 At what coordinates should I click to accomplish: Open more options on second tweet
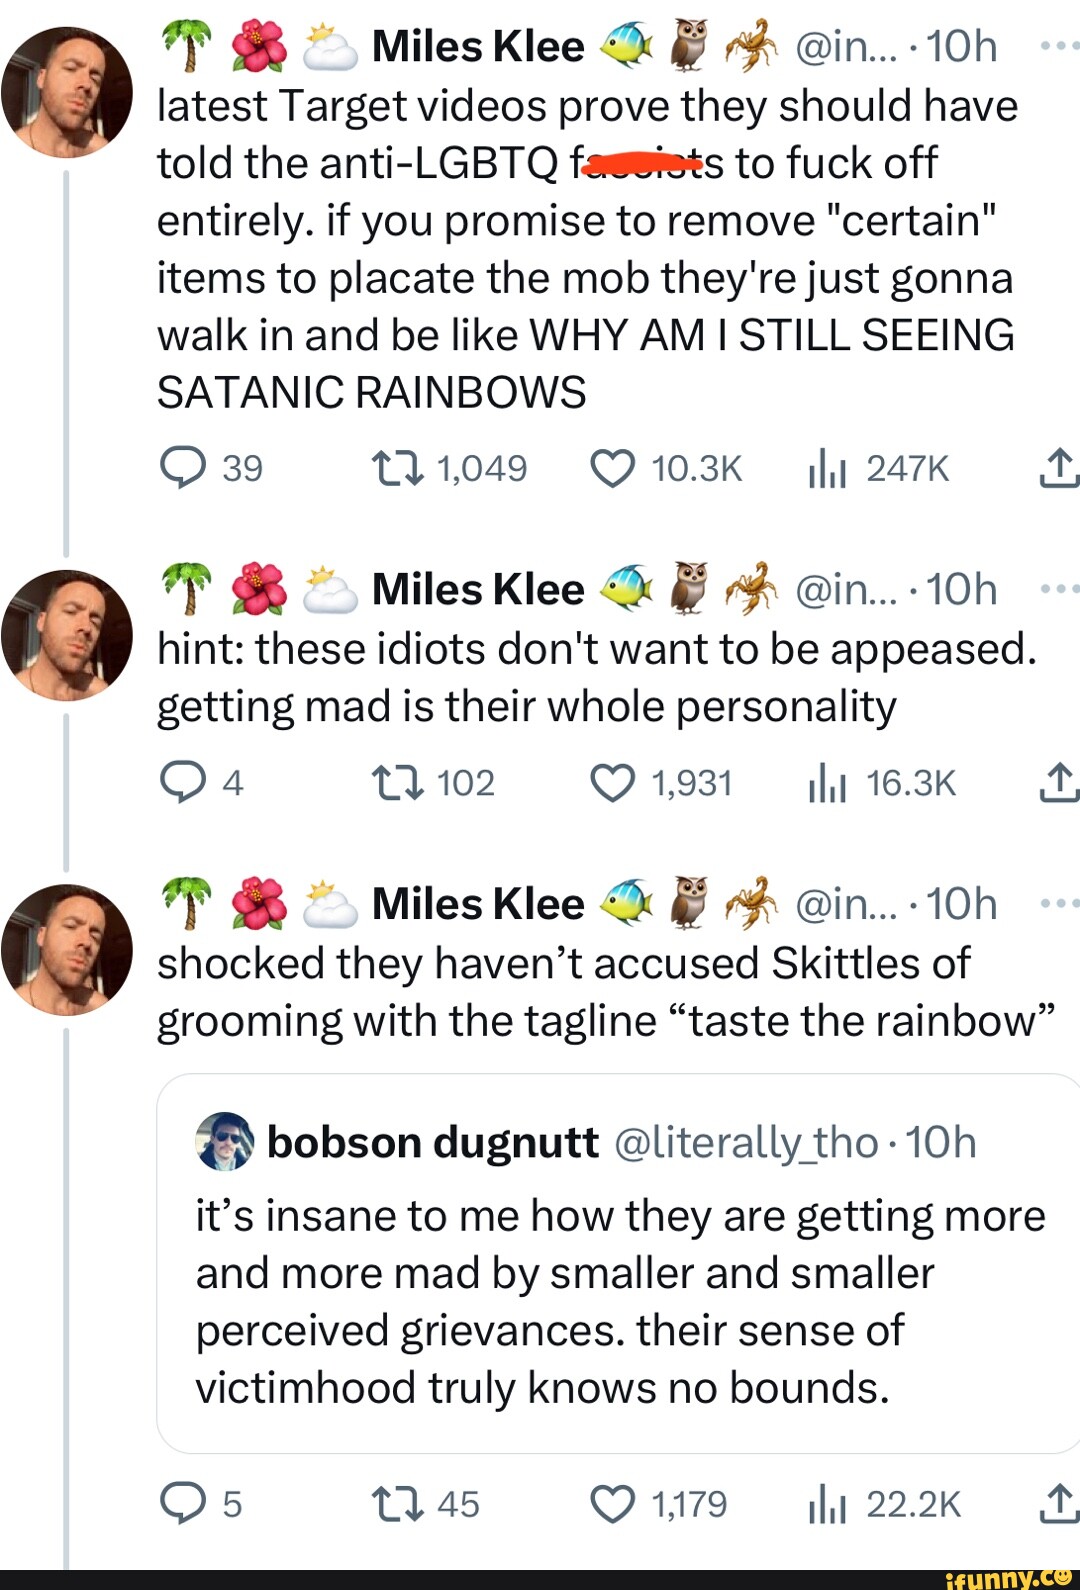(1058, 589)
